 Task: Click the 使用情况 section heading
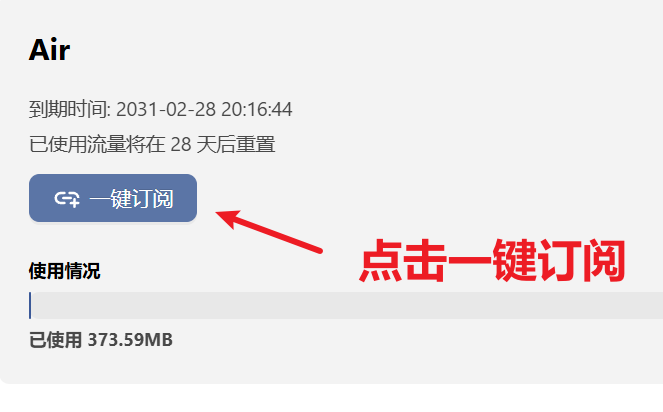click(x=64, y=271)
